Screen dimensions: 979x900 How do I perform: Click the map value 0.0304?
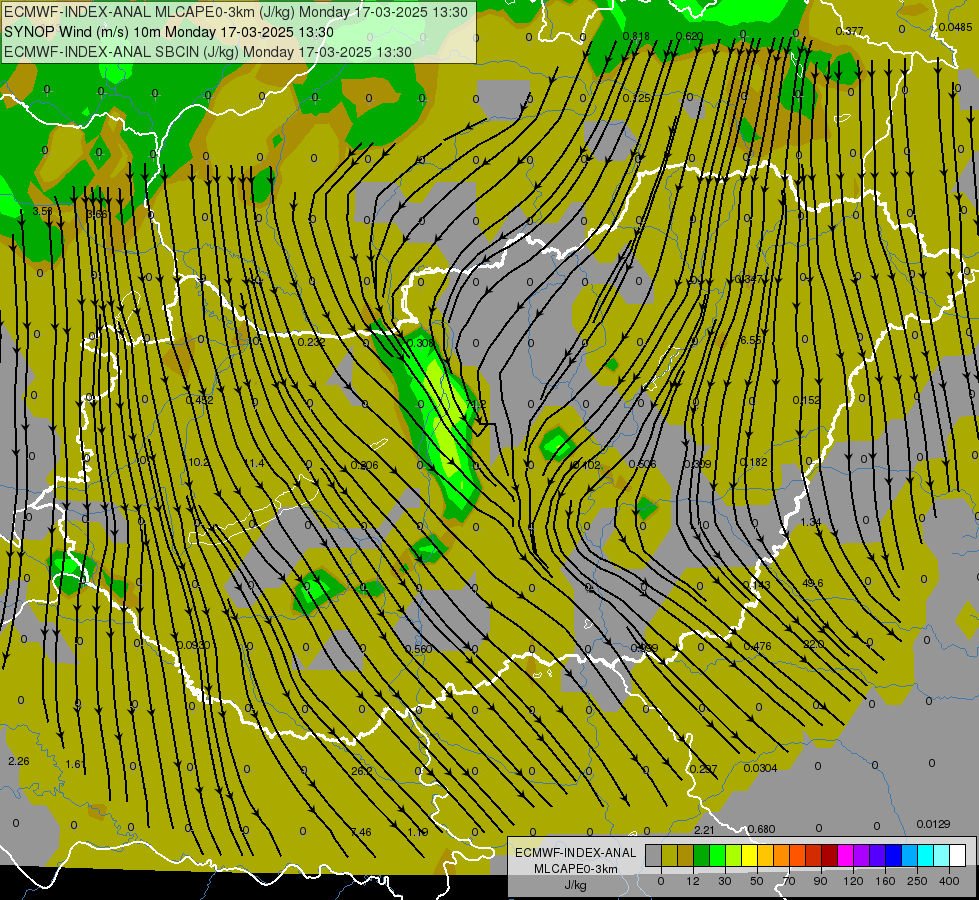(760, 768)
